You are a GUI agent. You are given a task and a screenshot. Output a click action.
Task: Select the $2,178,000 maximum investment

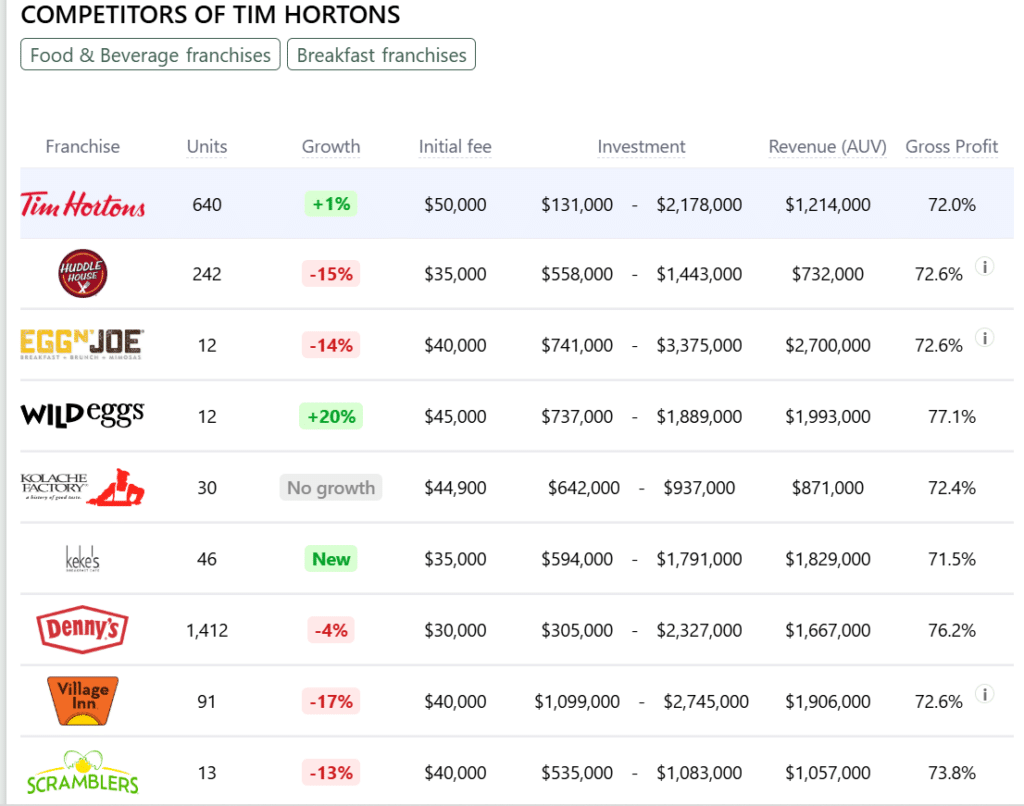(699, 204)
